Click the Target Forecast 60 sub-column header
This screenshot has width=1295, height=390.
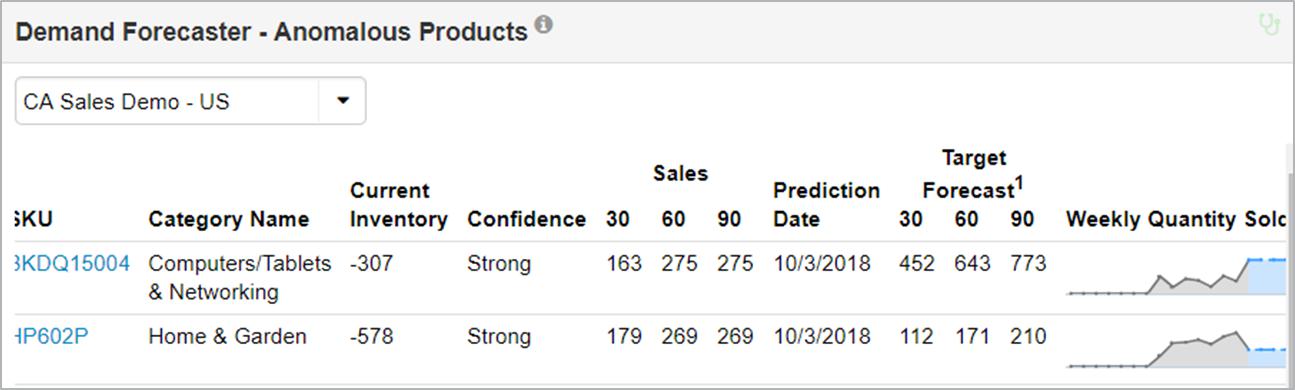click(966, 219)
